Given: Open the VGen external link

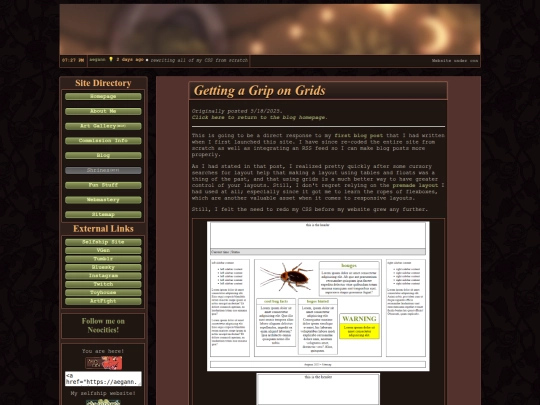Looking at the screenshot, I should (x=103, y=250).
